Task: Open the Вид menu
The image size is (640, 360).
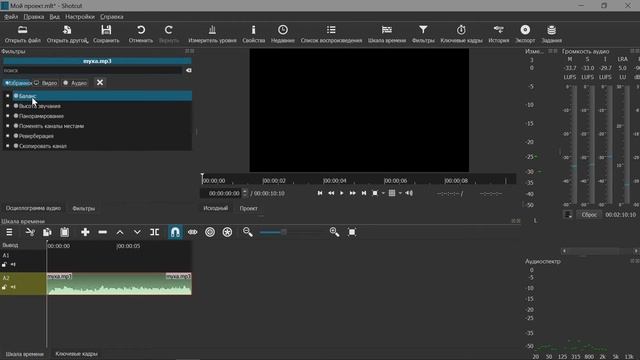Action: [55, 17]
